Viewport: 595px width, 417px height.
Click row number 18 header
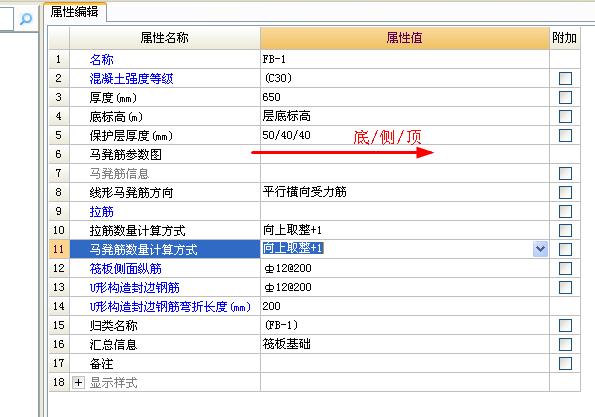point(59,382)
